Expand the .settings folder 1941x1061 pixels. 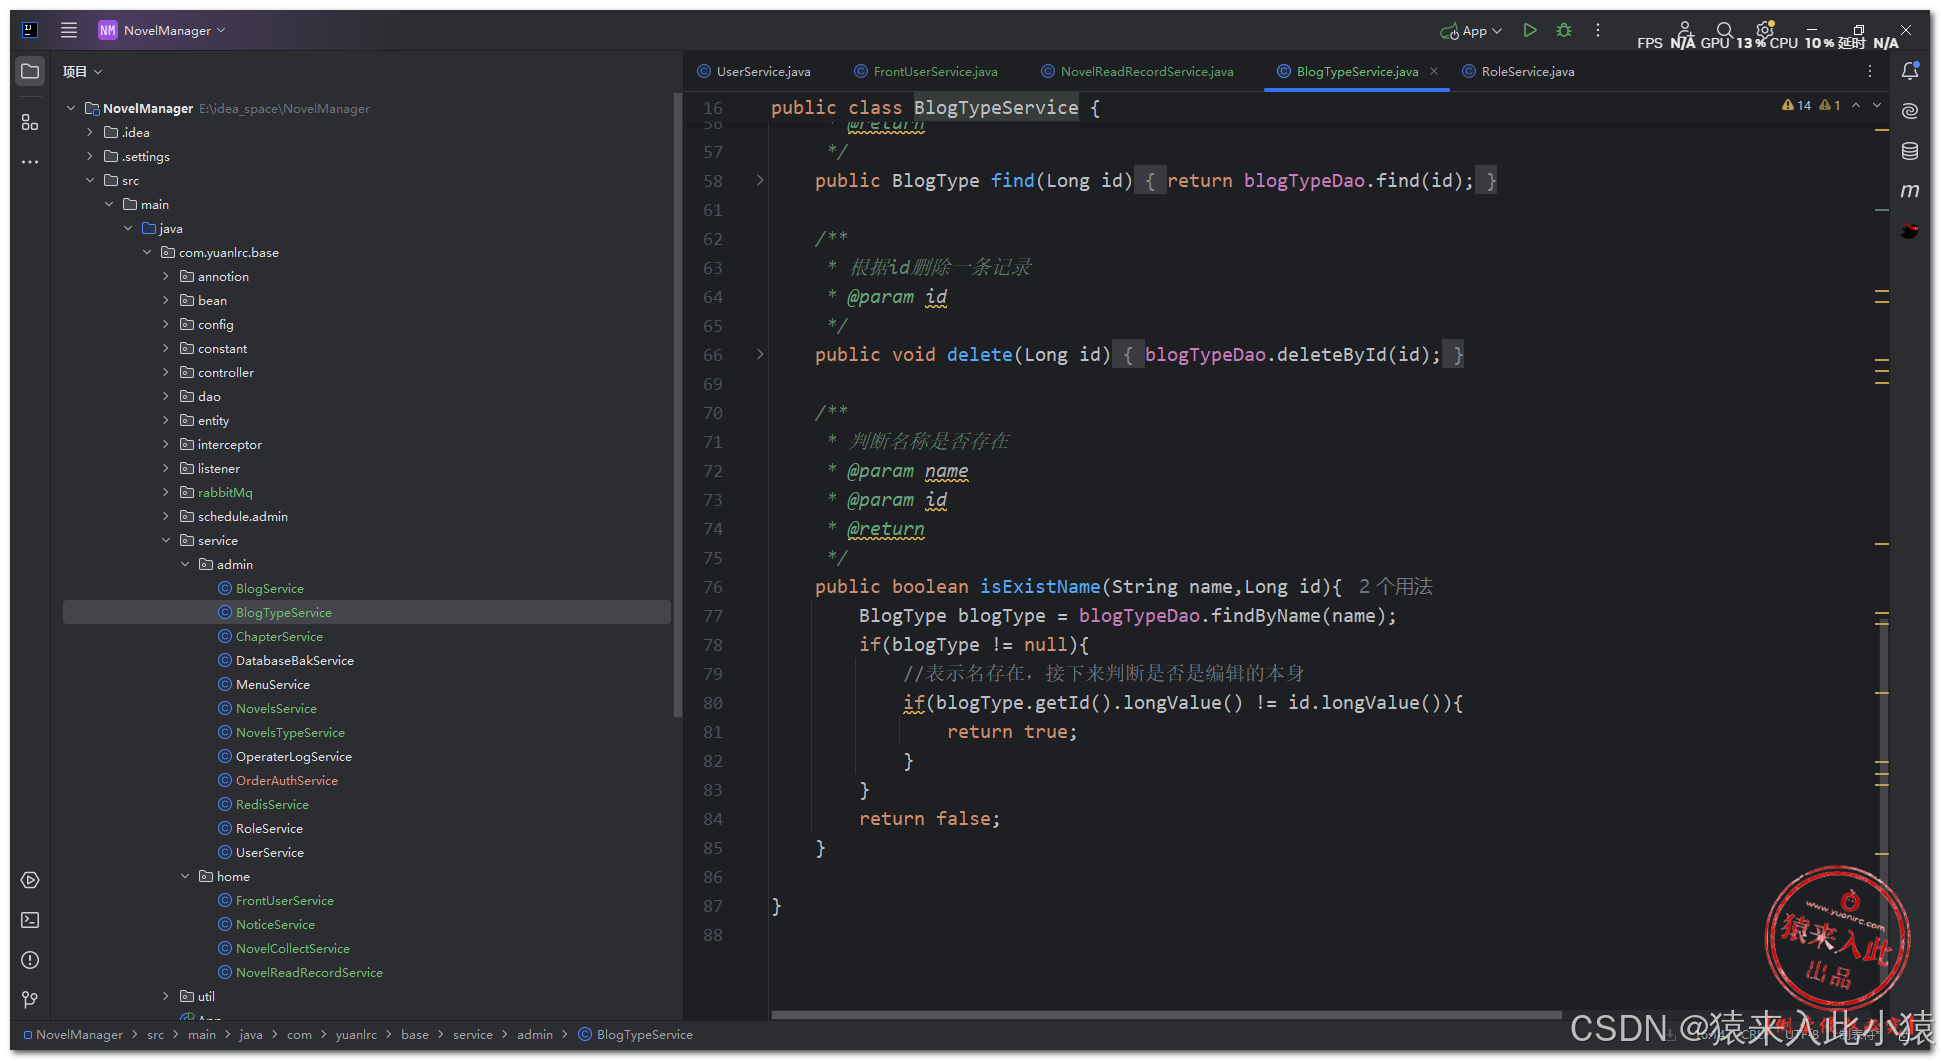tap(90, 156)
